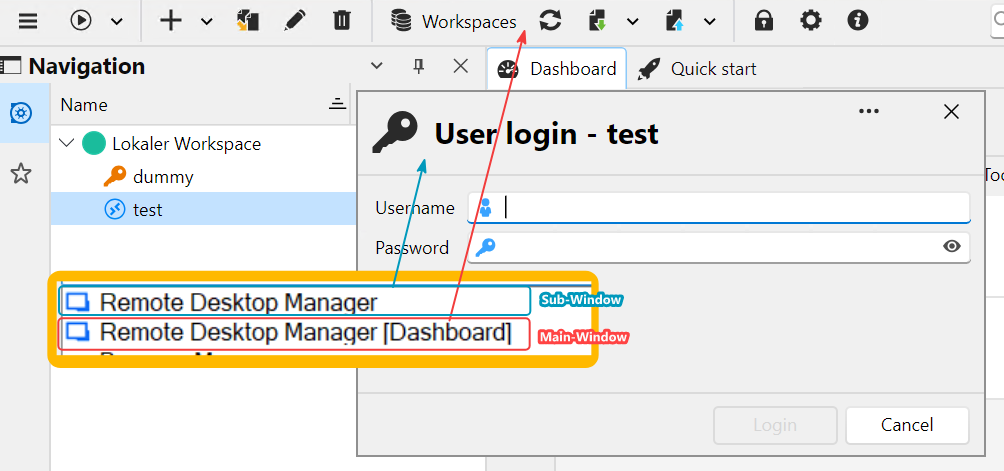Click the pencil edit icon
This screenshot has width=1004, height=471.
coord(294,21)
